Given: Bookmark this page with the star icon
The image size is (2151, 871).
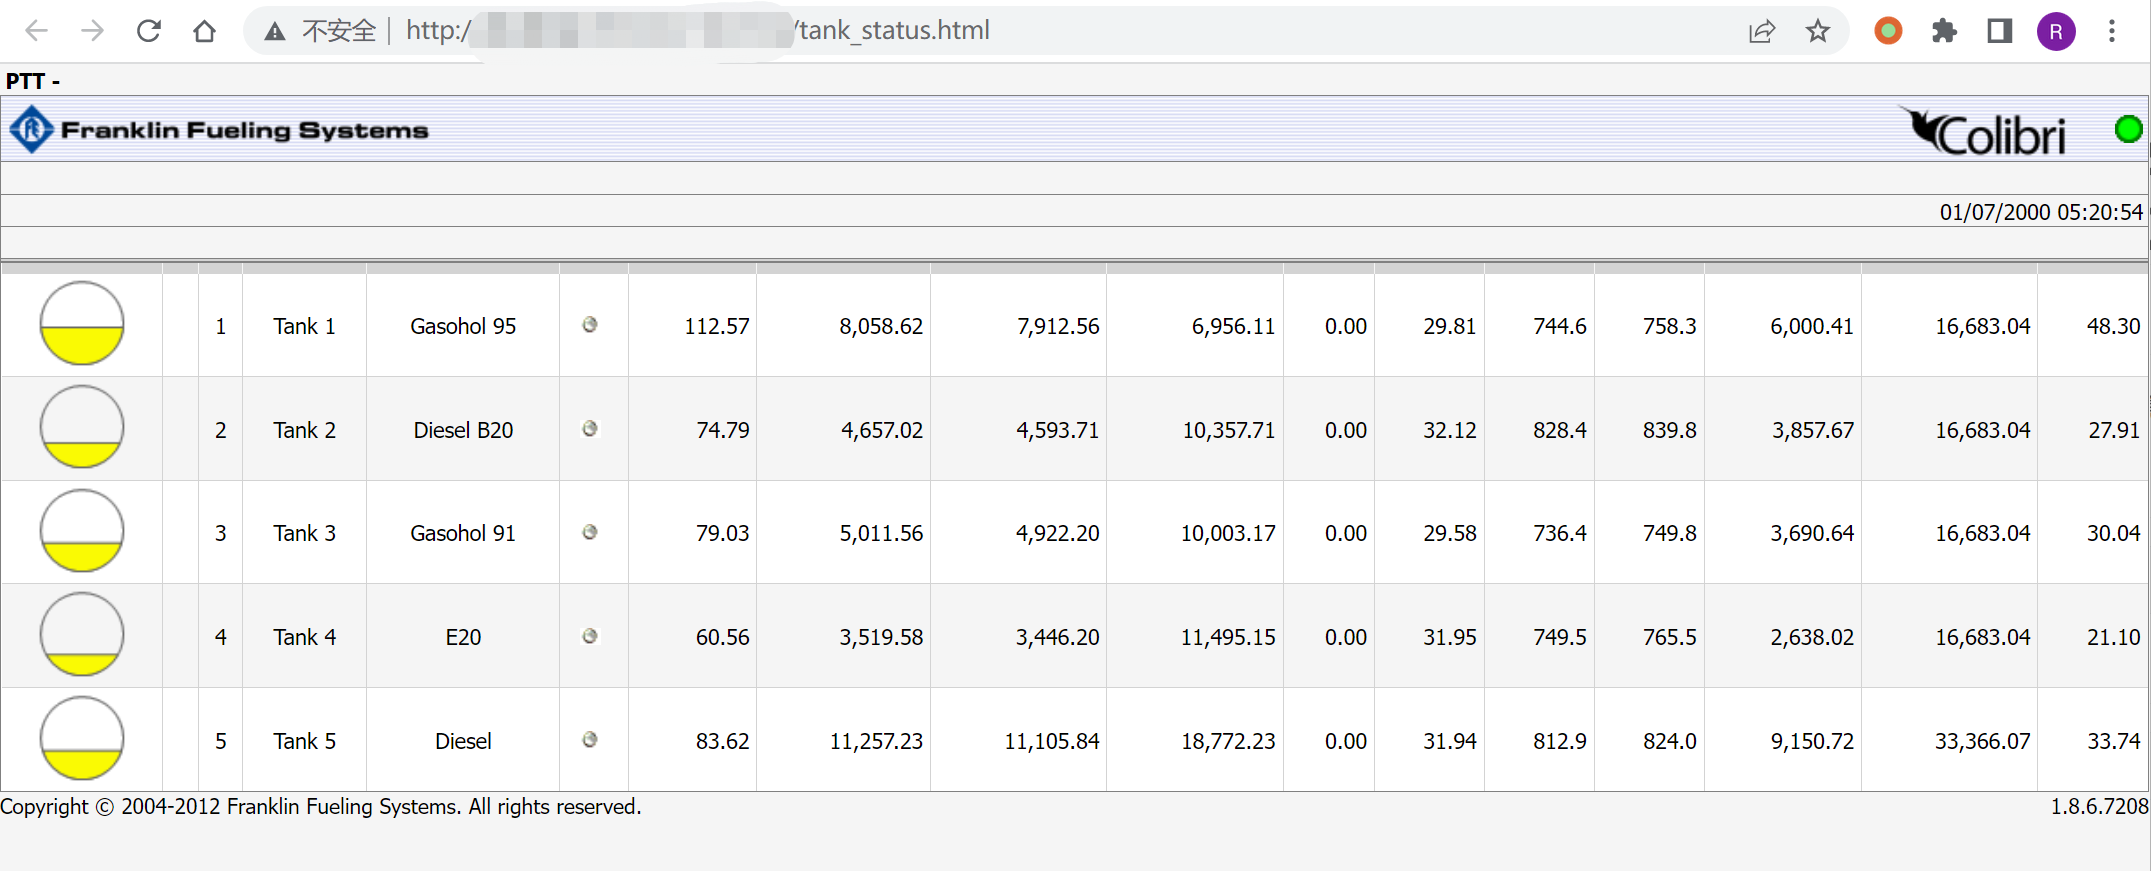Looking at the screenshot, I should coord(1817,31).
